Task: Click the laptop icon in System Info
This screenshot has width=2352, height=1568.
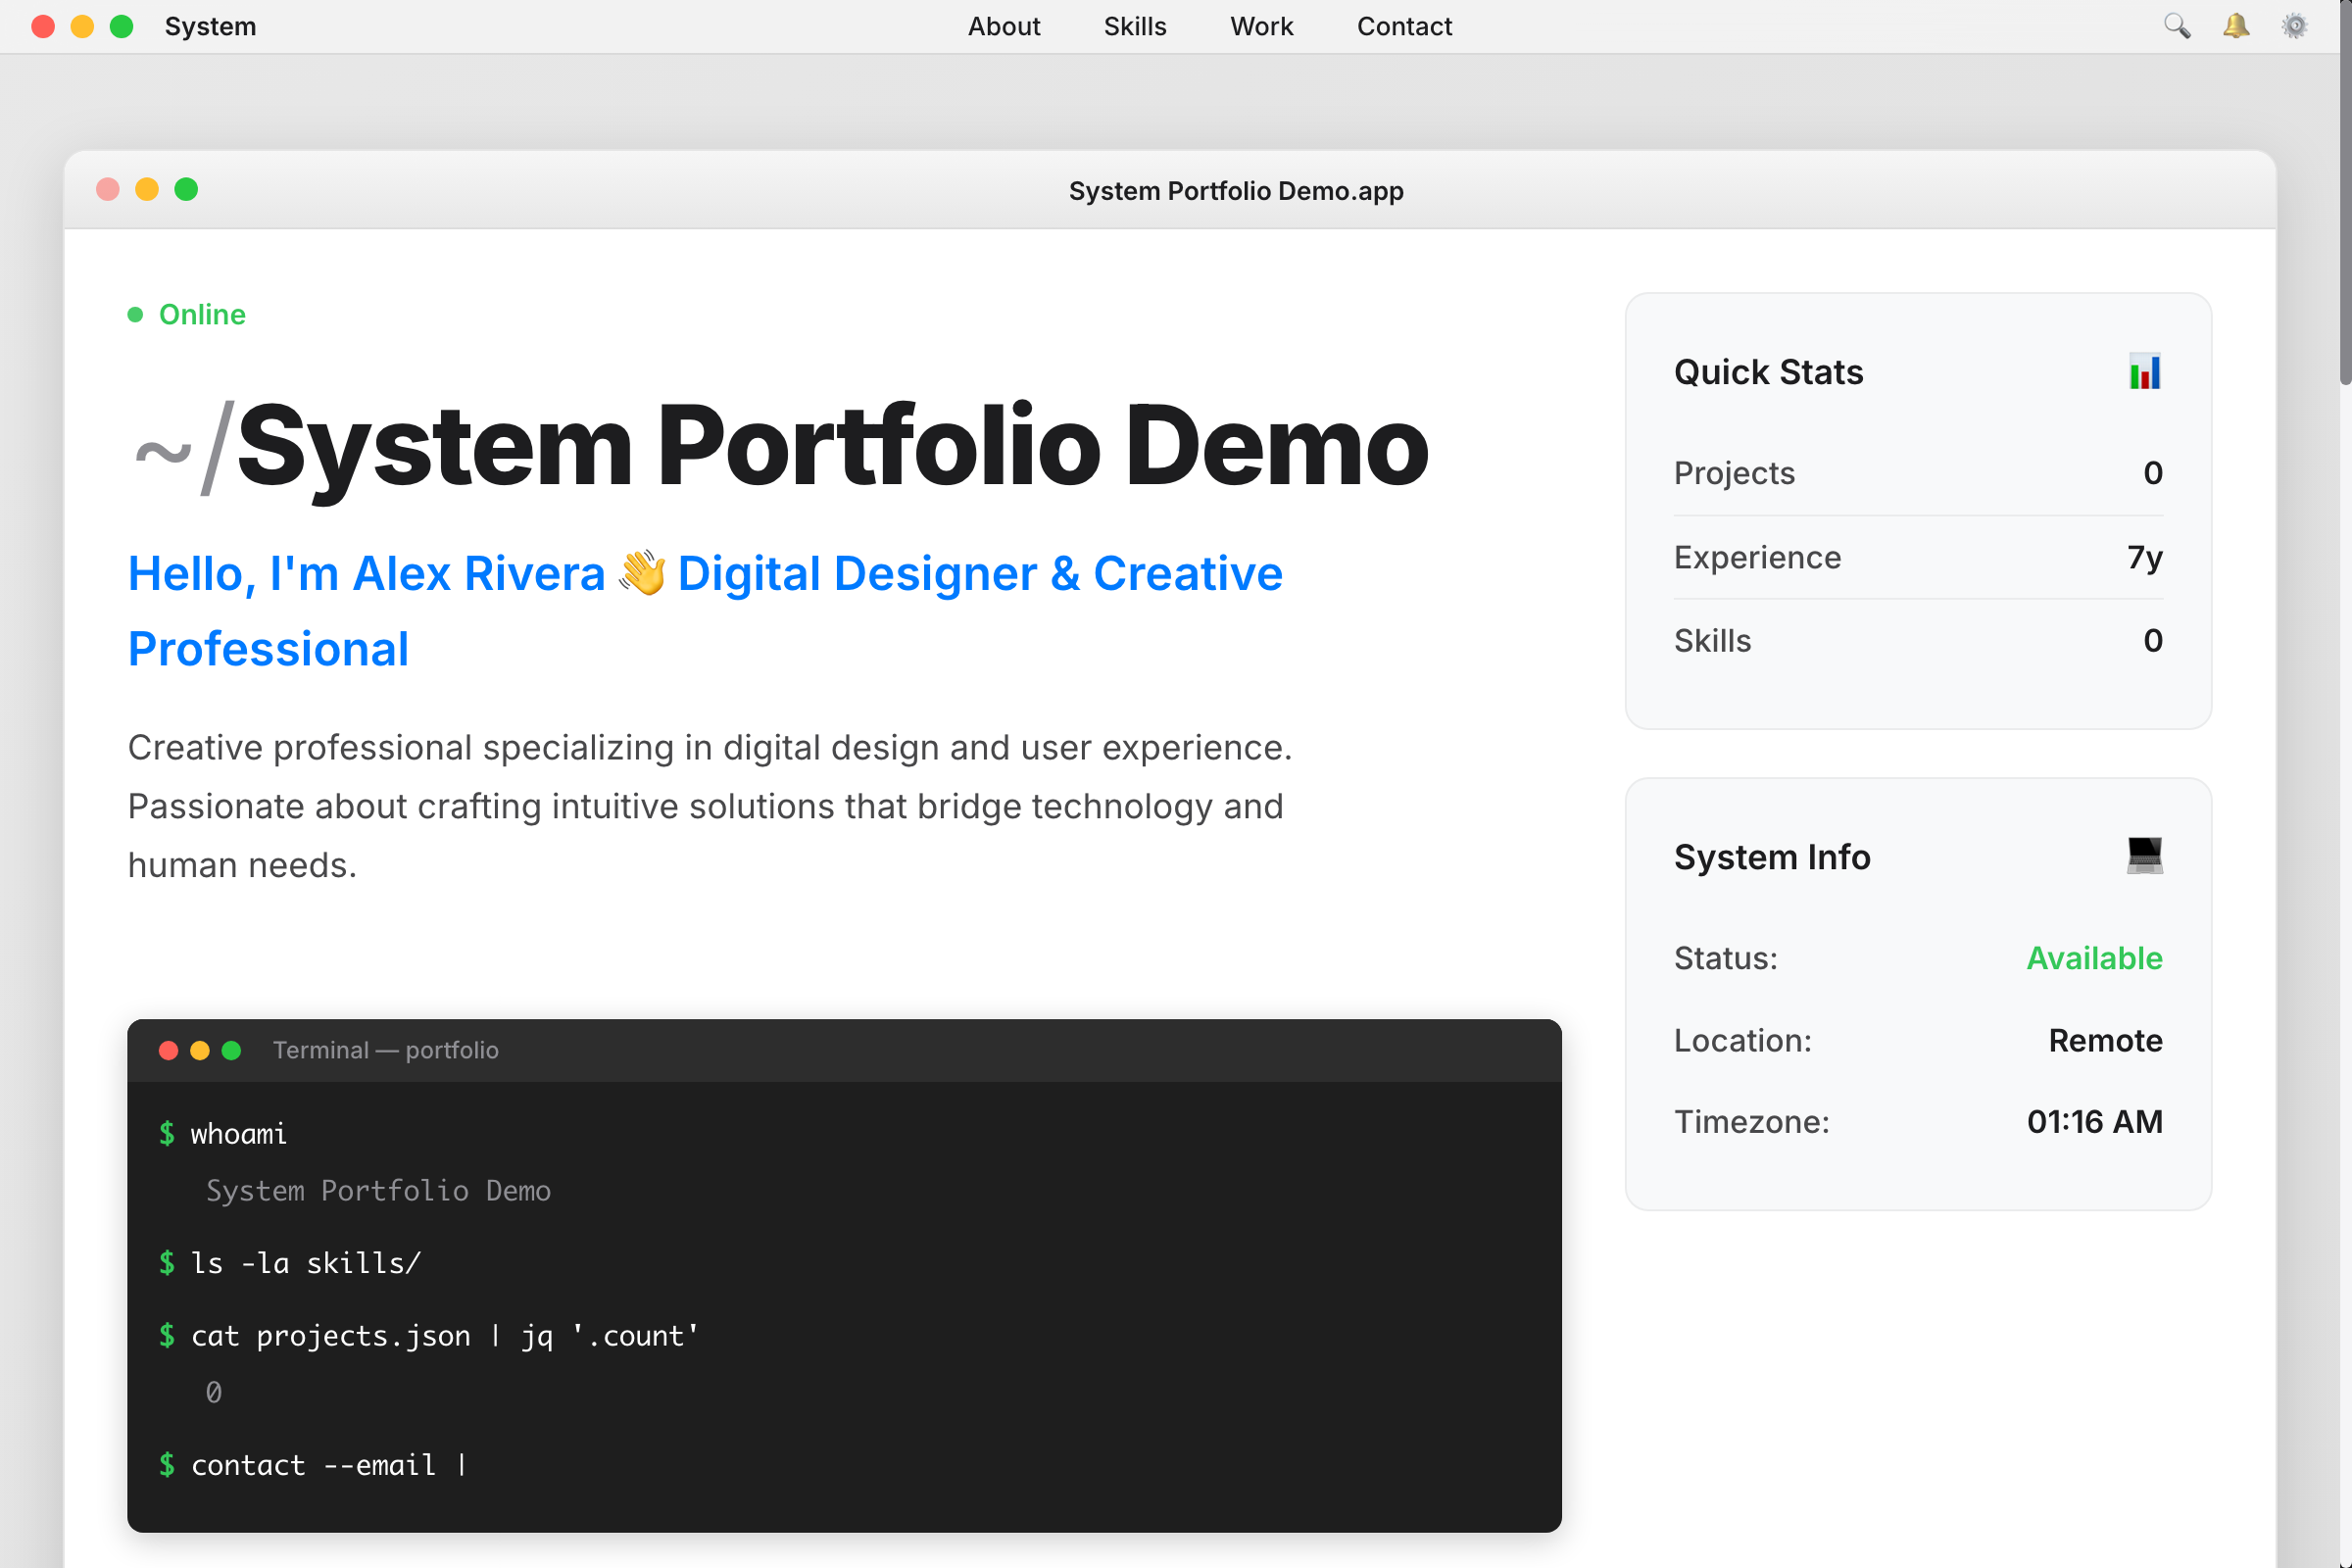Action: (2144, 856)
